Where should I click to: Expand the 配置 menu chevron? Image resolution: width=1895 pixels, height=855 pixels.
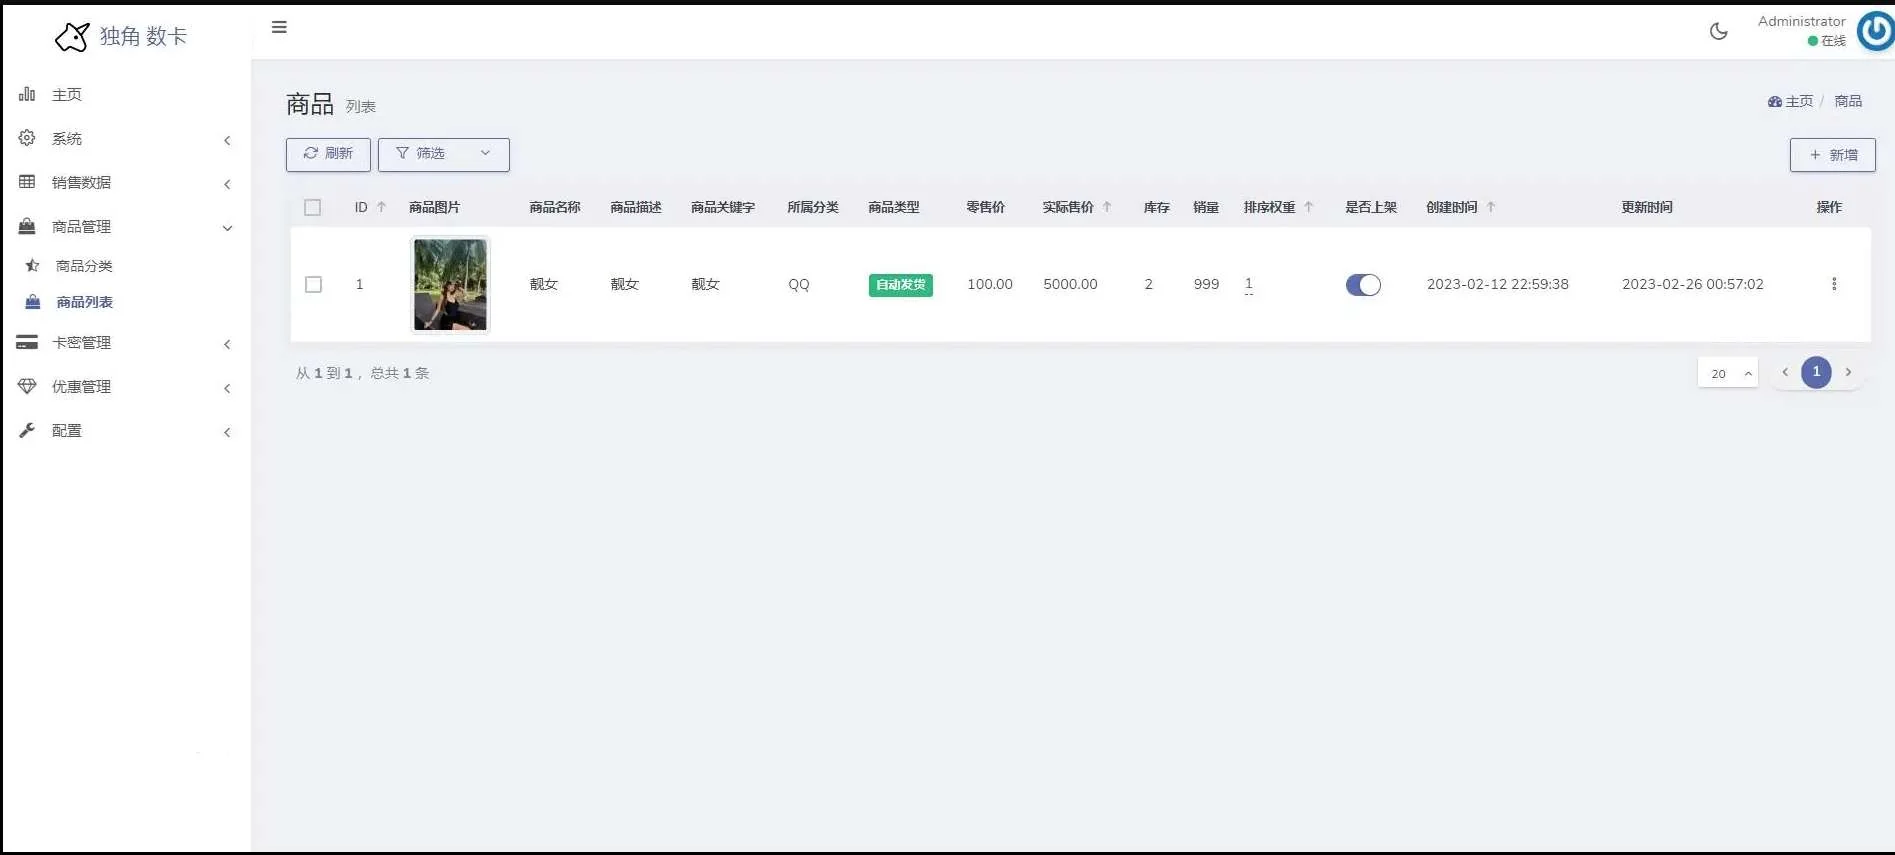click(x=227, y=432)
